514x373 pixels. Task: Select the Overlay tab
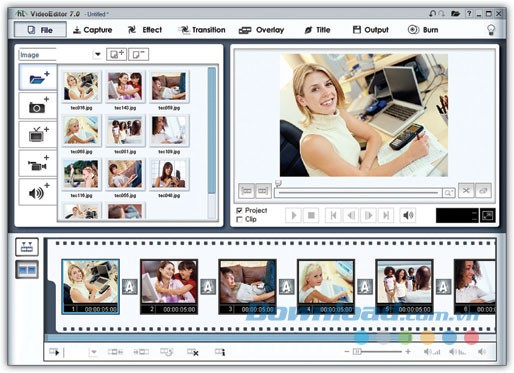[x=261, y=30]
